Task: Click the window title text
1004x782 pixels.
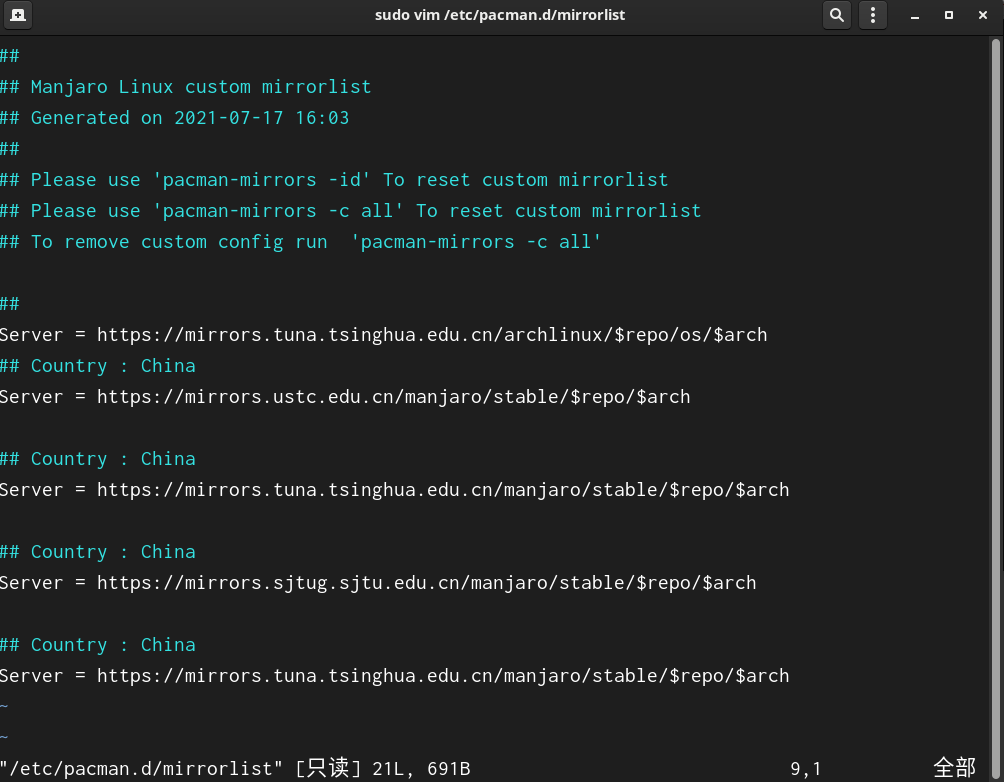Action: [499, 15]
